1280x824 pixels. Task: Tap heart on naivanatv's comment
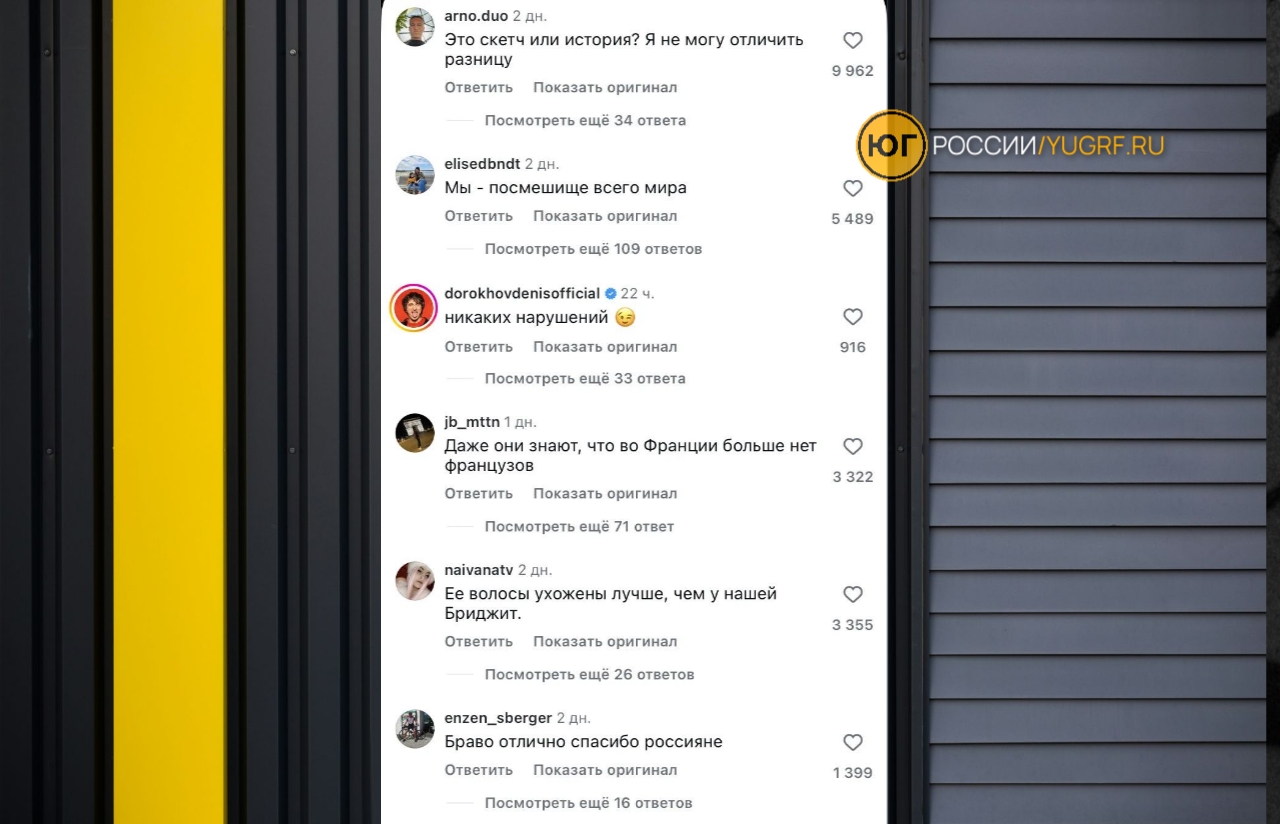(x=852, y=595)
